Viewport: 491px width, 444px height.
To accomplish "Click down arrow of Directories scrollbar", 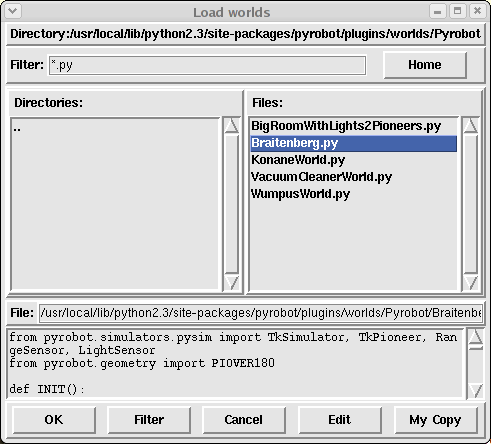I will pyautogui.click(x=232, y=283).
